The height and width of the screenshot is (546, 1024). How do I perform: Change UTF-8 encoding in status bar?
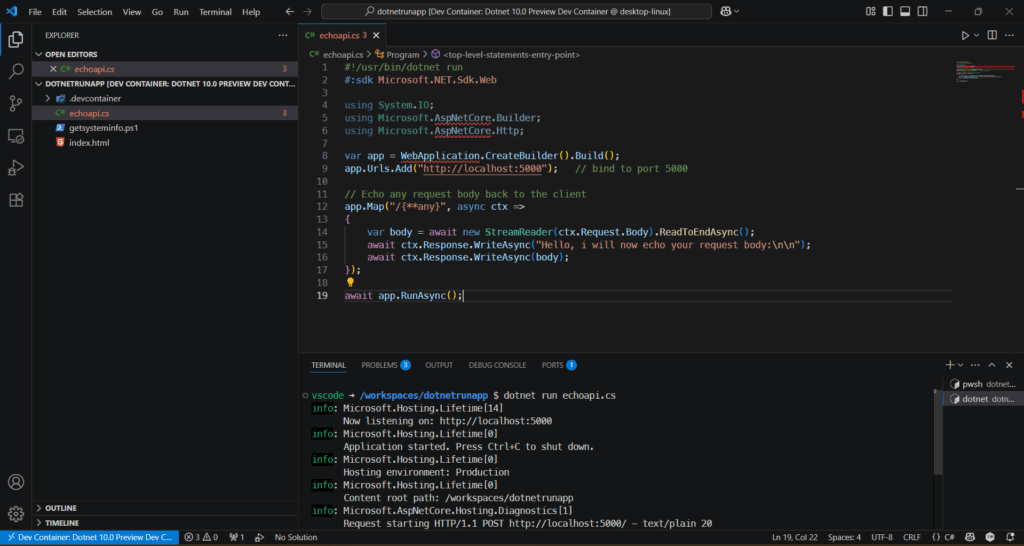(x=882, y=538)
